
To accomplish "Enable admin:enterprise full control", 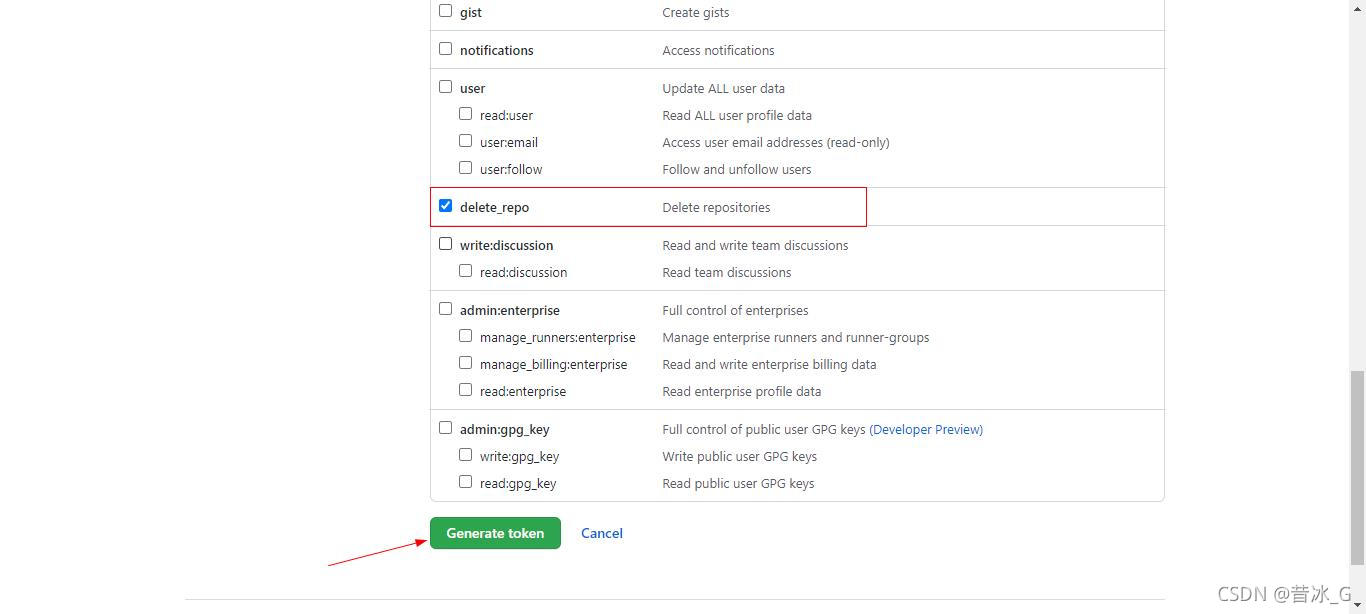I will click(x=446, y=308).
